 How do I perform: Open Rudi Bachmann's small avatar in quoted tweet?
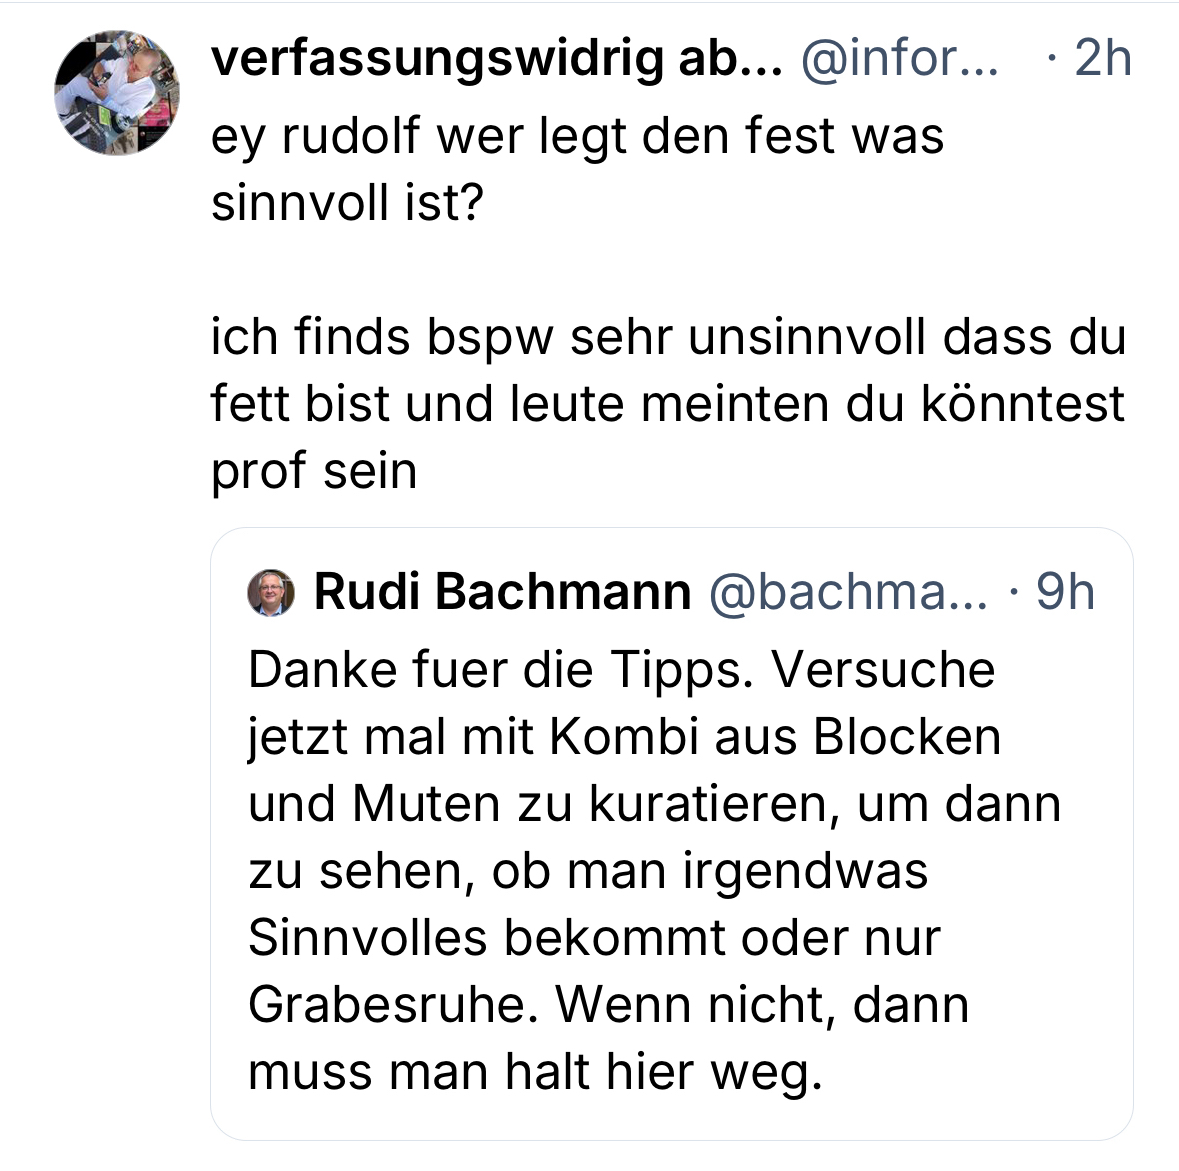[271, 593]
